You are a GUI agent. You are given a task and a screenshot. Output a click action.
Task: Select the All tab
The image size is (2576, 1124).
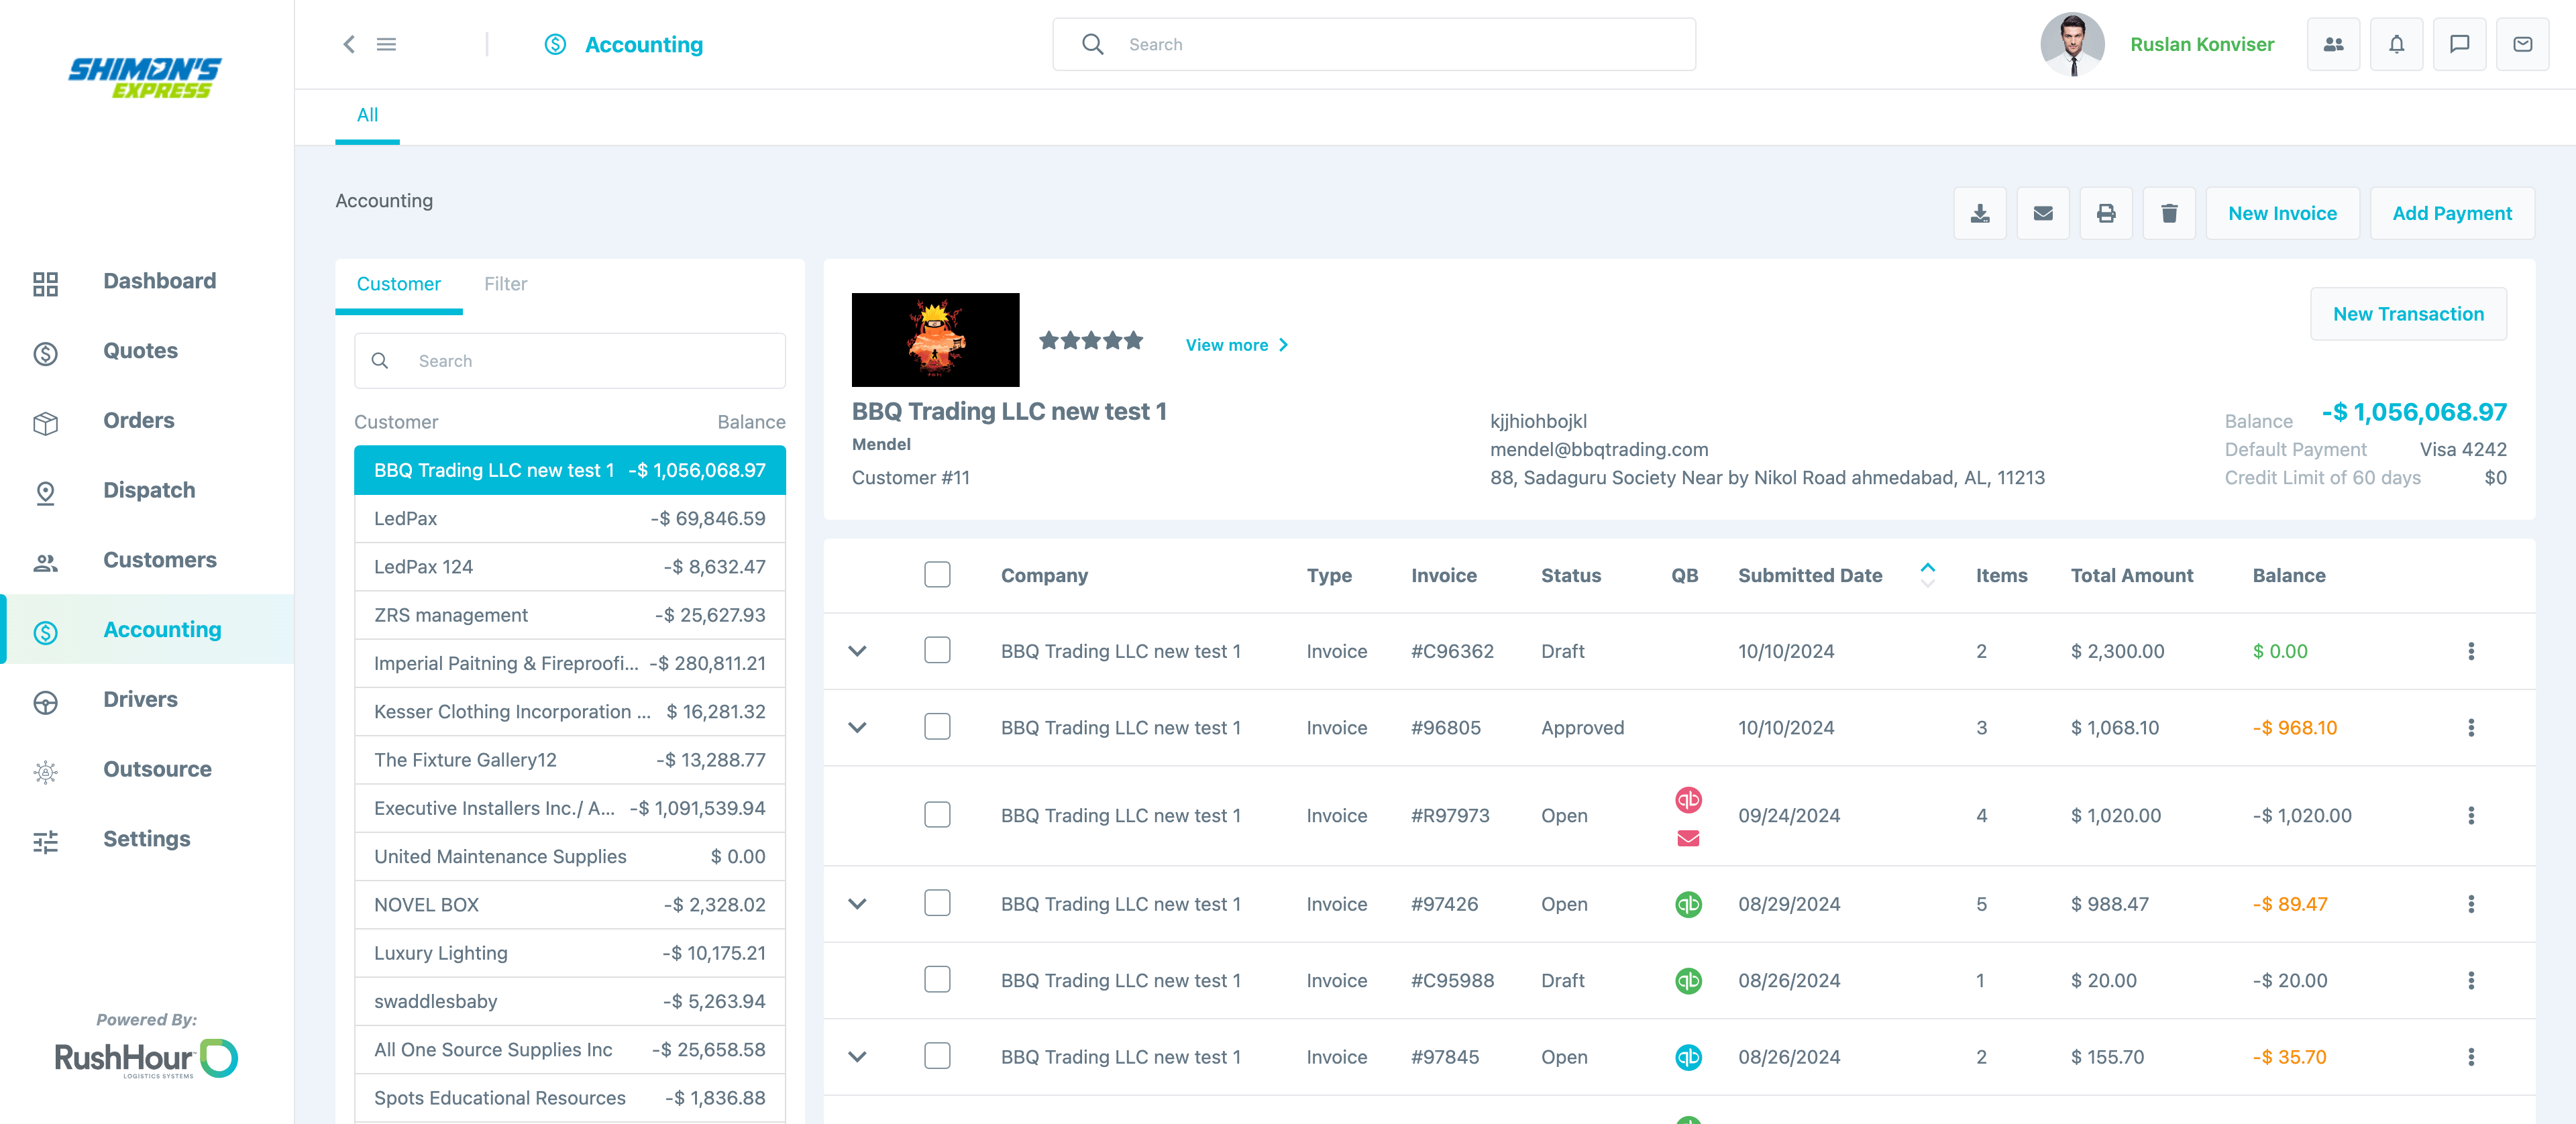[x=367, y=115]
